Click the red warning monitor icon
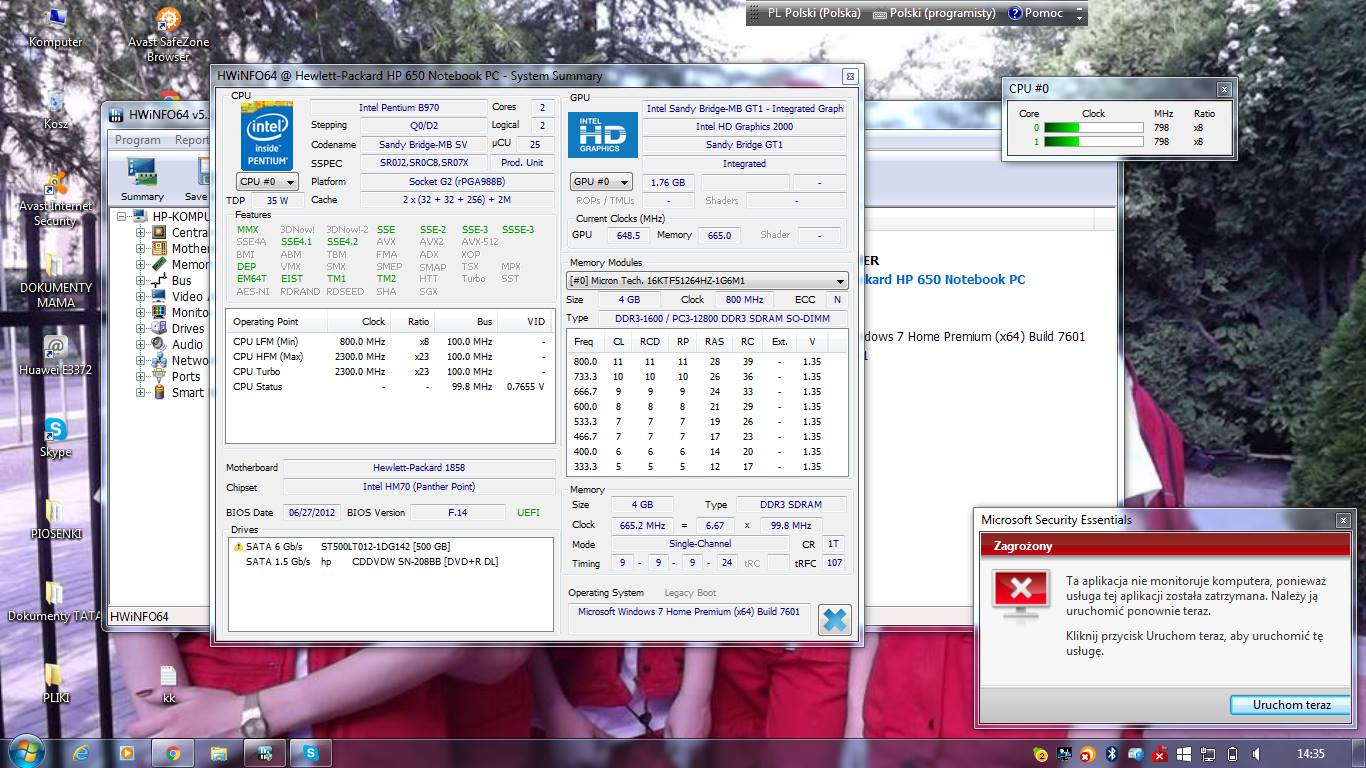 click(1020, 594)
